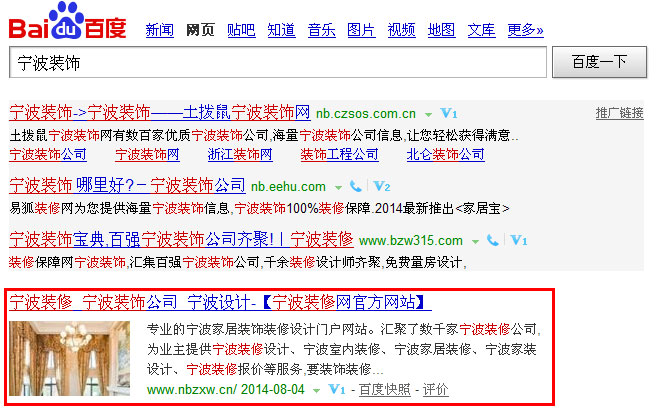Open the 评价 rating link
This screenshot has height=410, width=661.
pos(435,390)
